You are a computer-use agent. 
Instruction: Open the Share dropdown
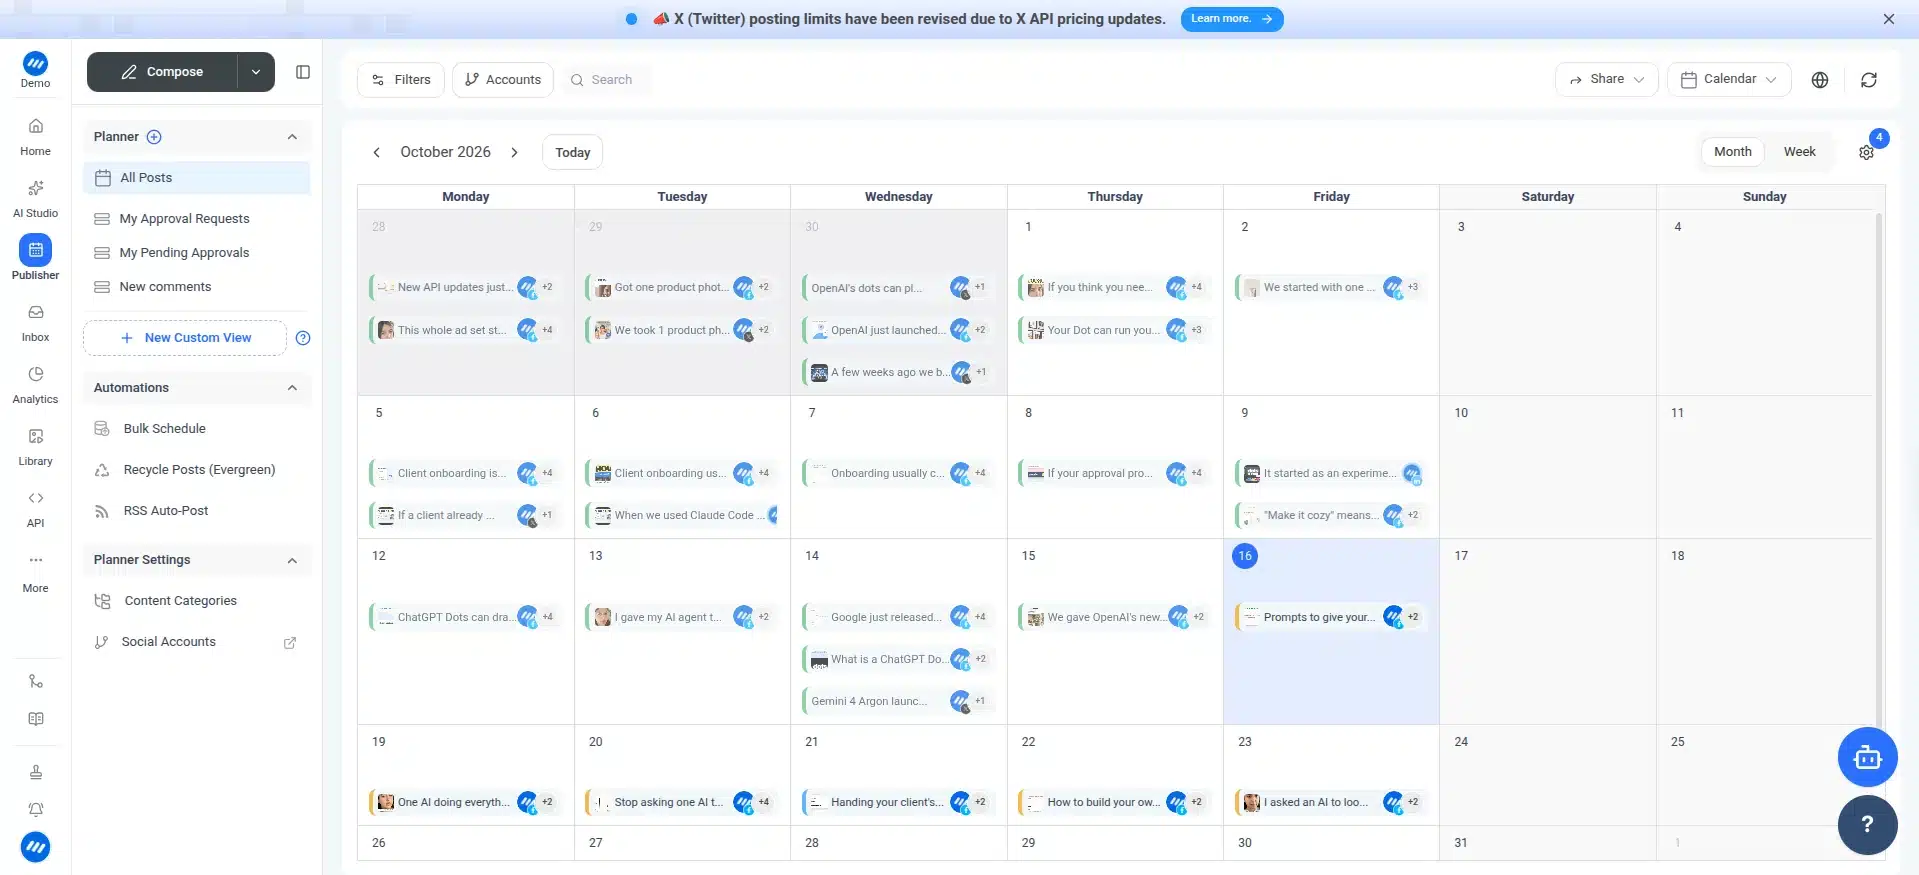(1606, 79)
